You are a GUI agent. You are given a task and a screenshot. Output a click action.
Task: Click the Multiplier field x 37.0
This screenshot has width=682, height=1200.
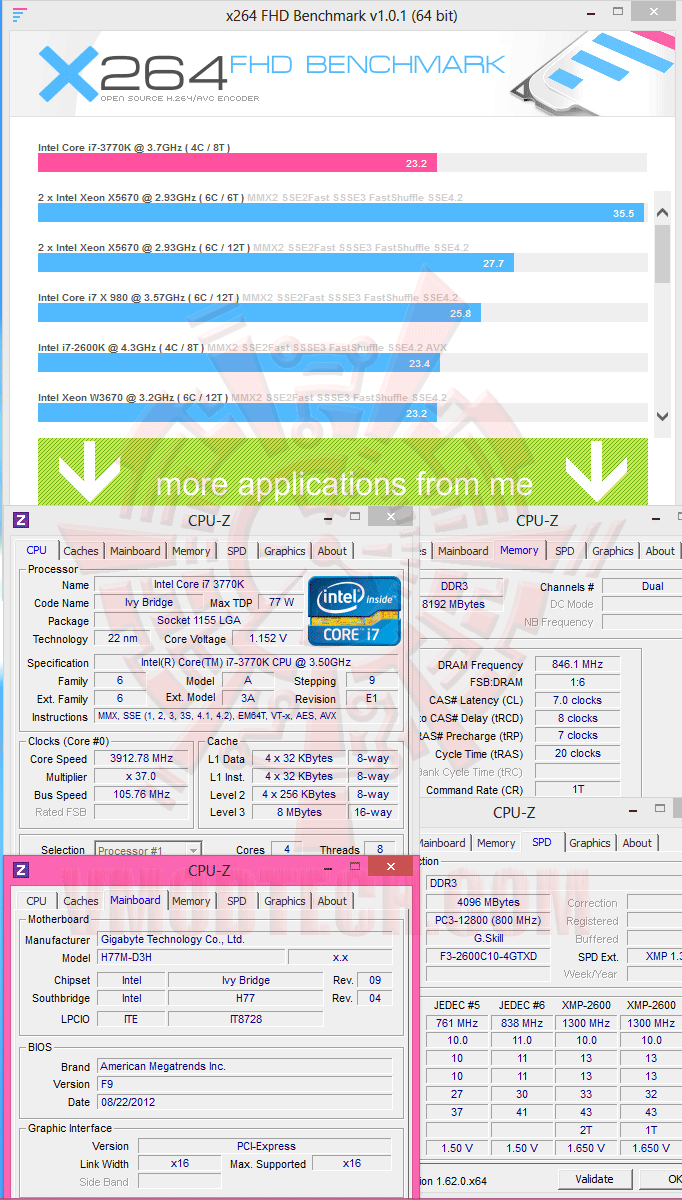[x=142, y=776]
